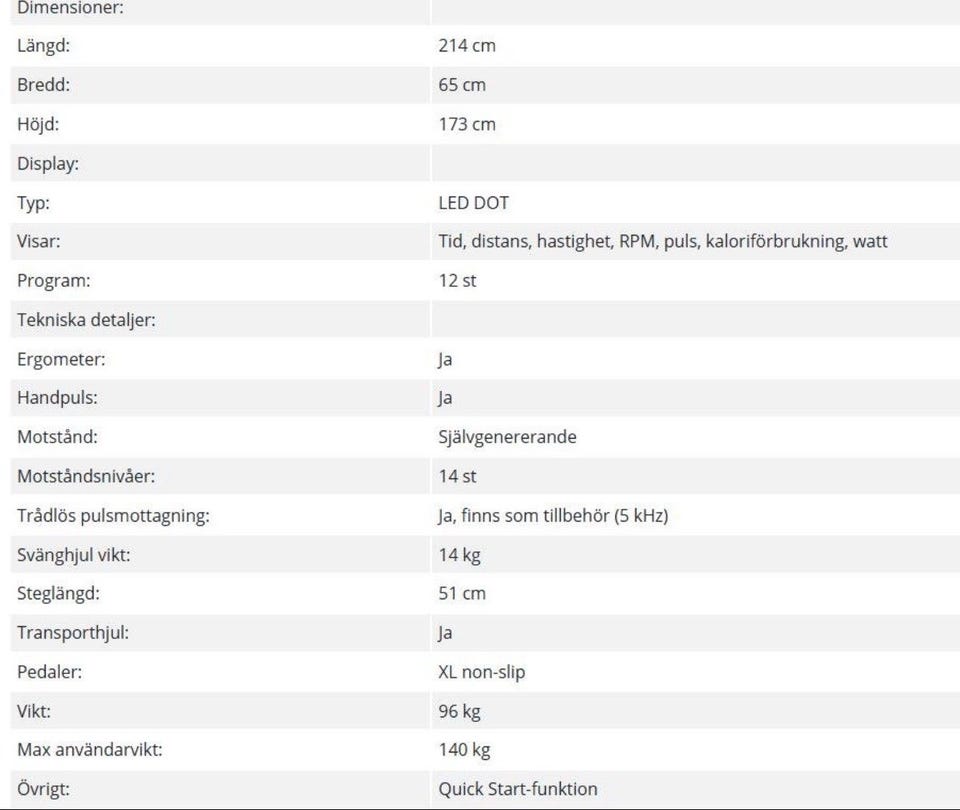
Task: Click the '140 kg' max user weight
Action: coord(464,750)
